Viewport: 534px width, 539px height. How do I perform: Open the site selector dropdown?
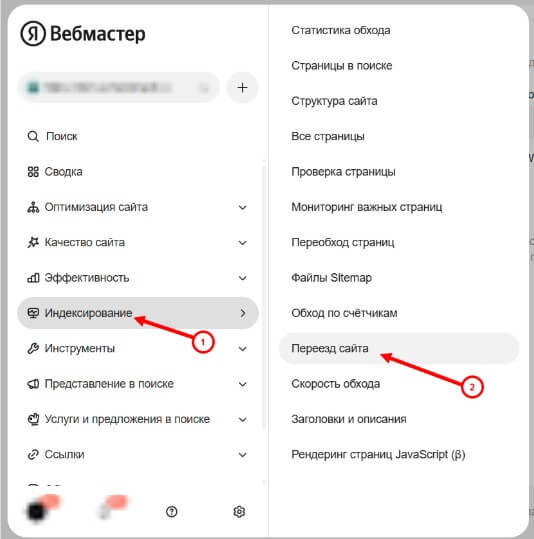click(x=119, y=88)
